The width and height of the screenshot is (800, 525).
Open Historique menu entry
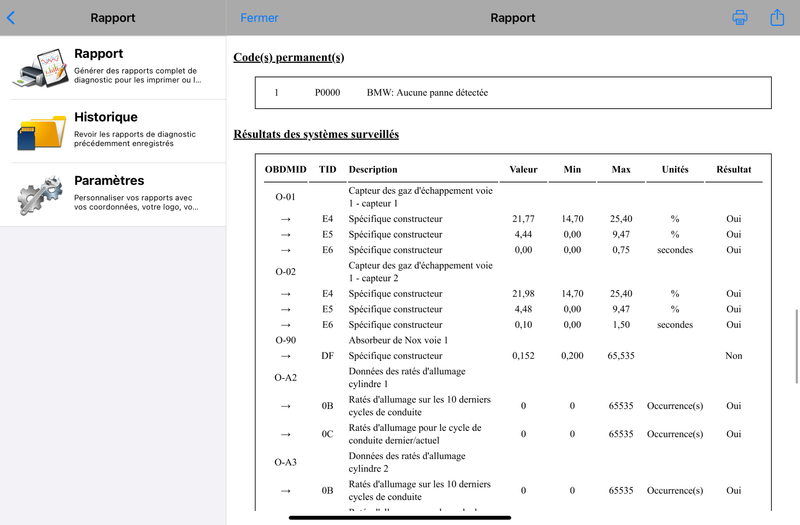[x=113, y=131]
